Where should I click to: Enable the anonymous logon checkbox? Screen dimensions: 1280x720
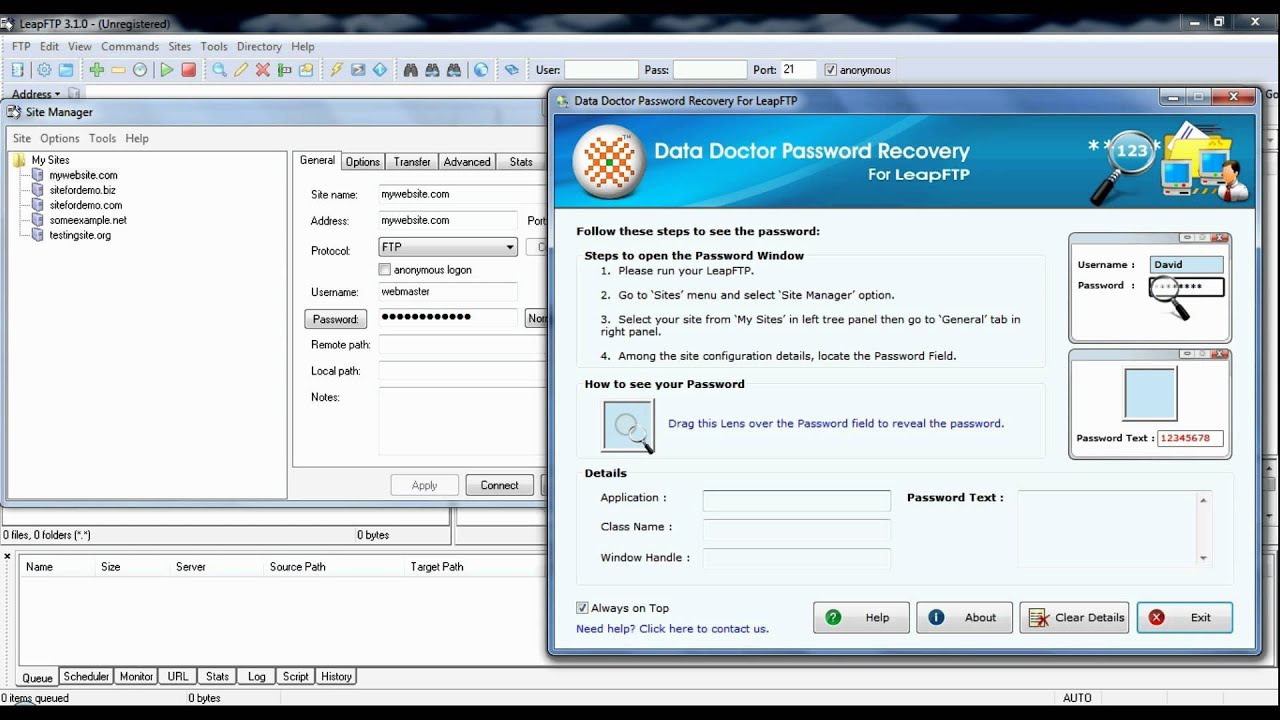click(384, 270)
